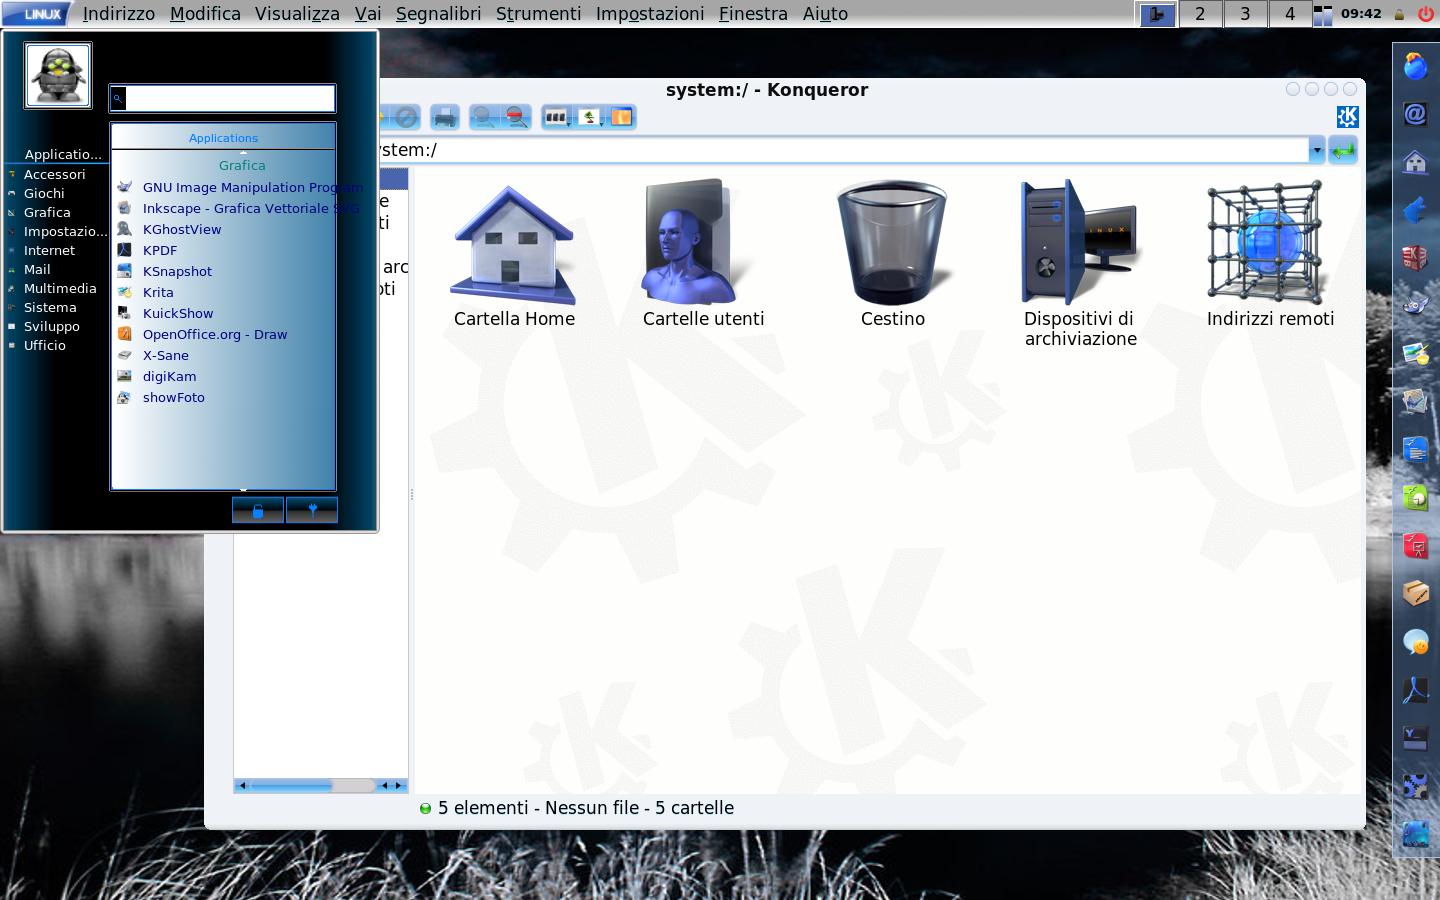Select the Grafica category

tap(47, 212)
